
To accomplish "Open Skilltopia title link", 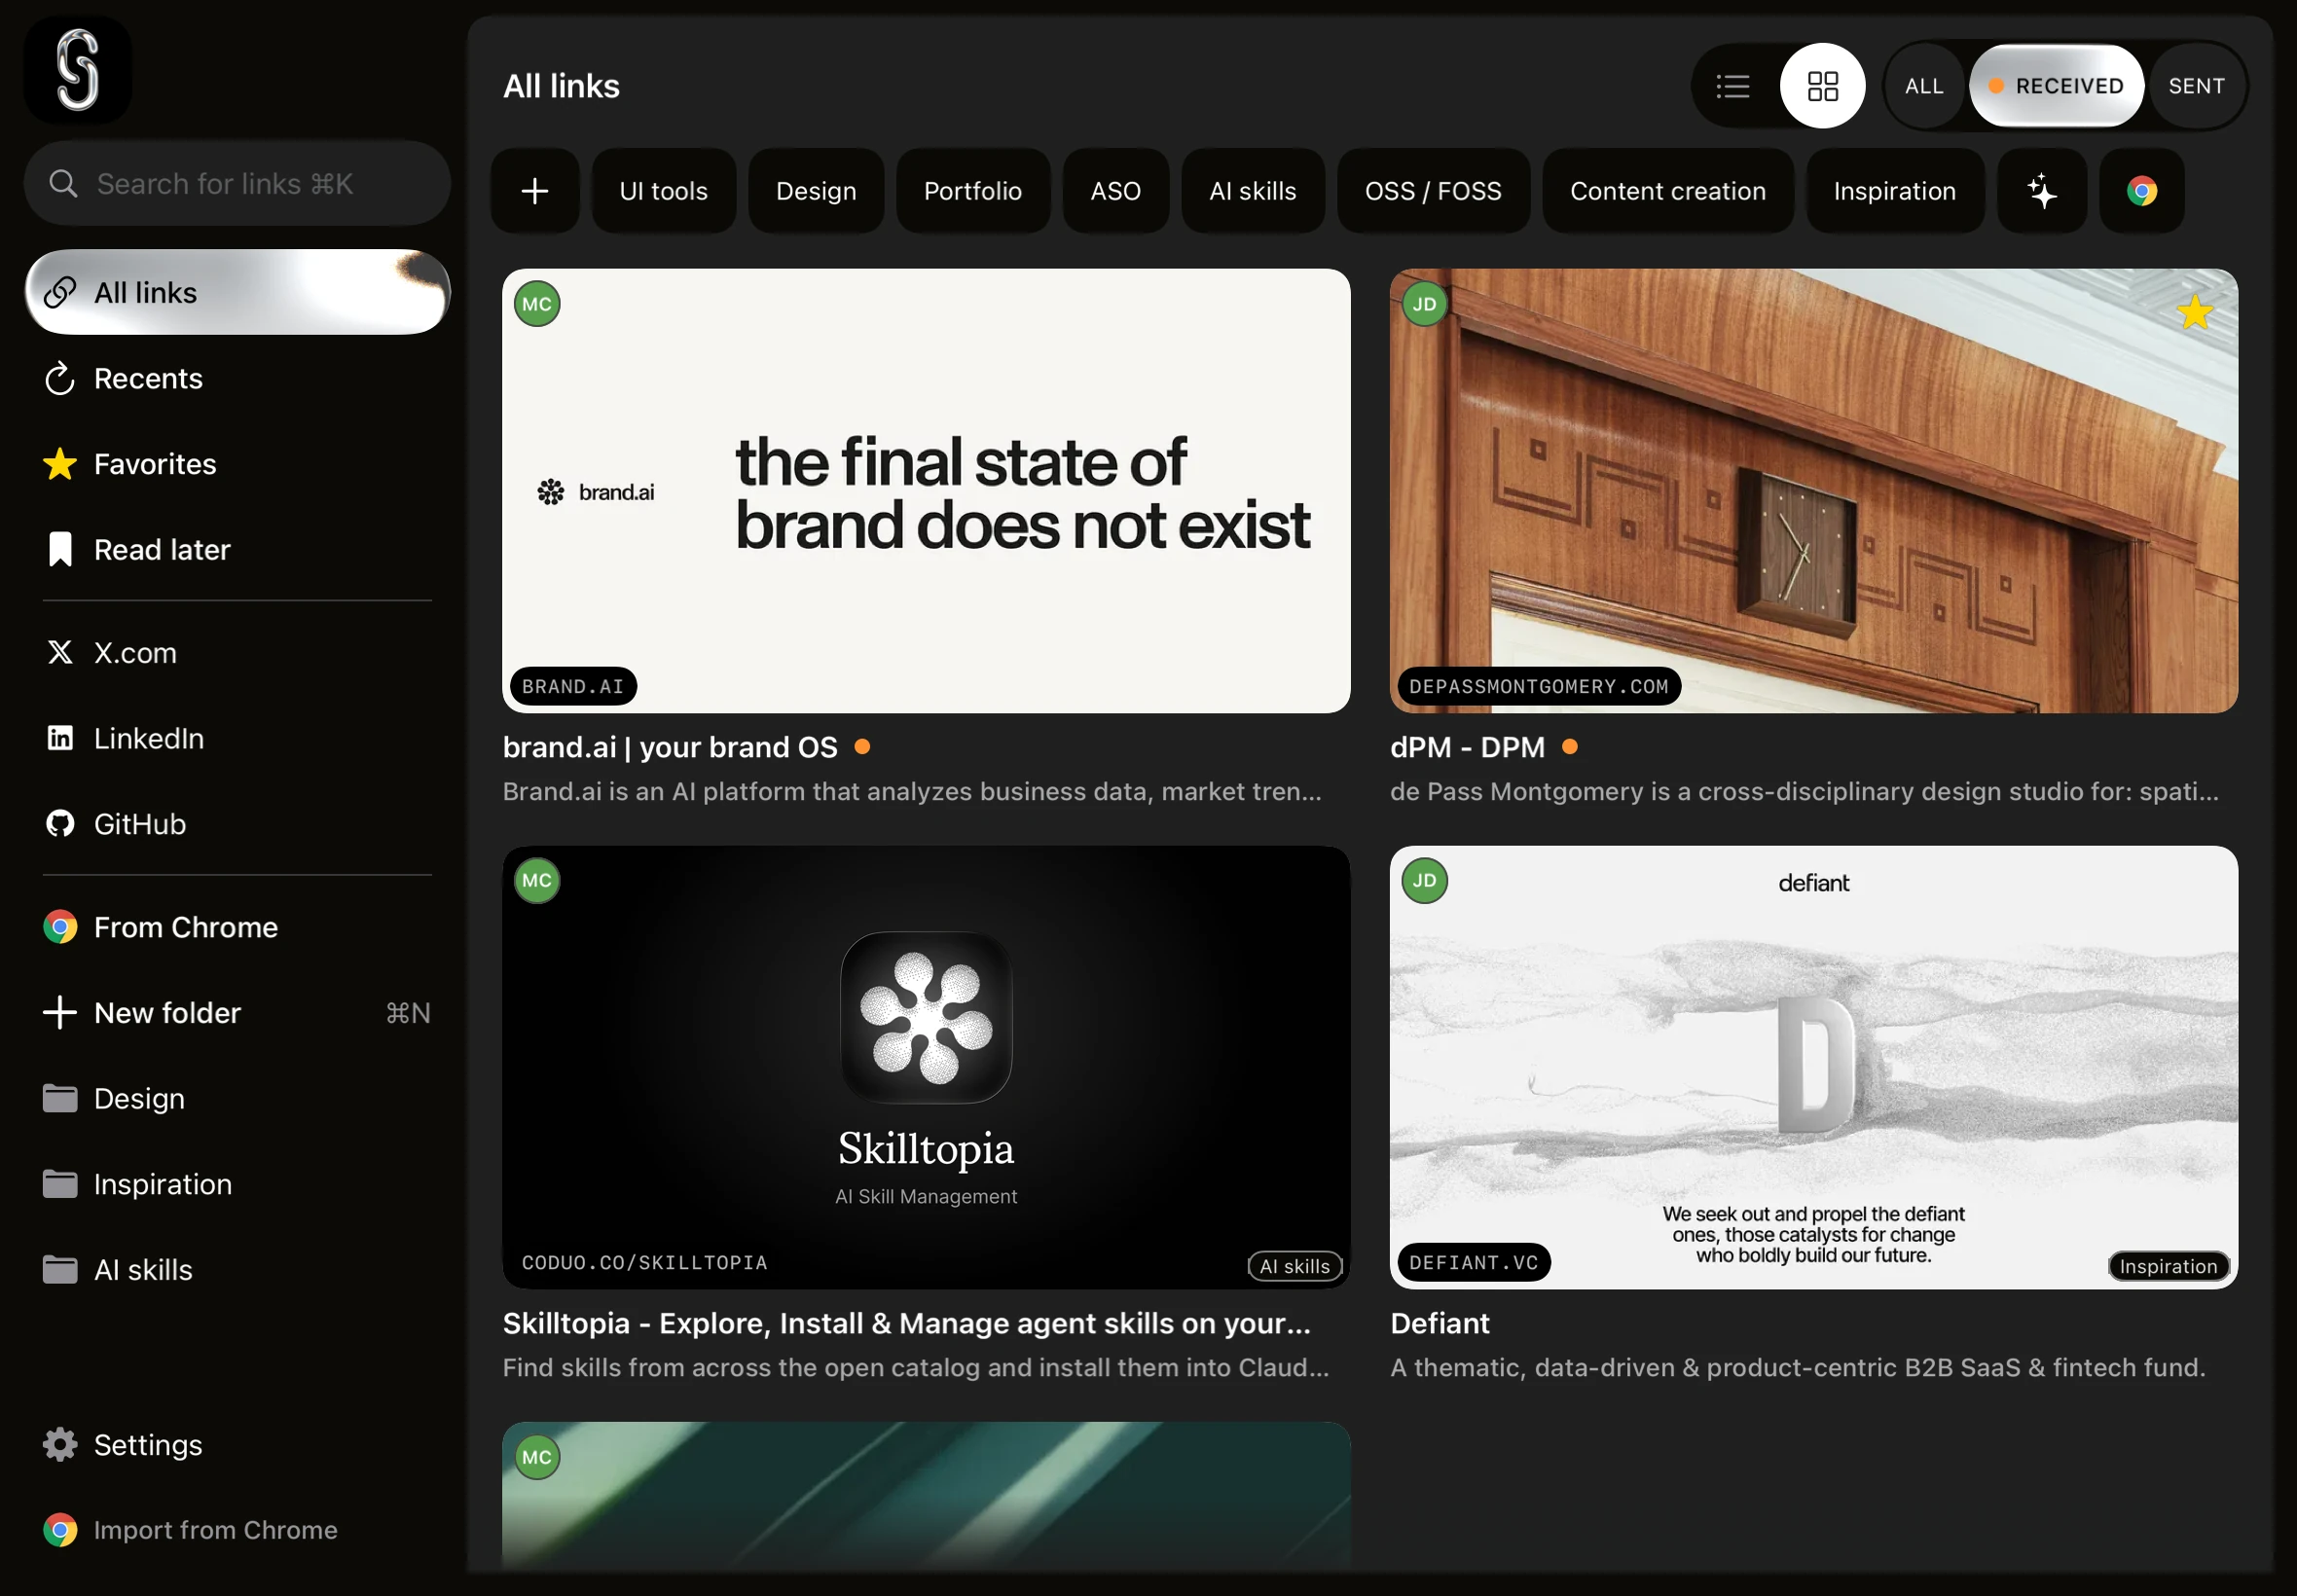I will click(906, 1323).
